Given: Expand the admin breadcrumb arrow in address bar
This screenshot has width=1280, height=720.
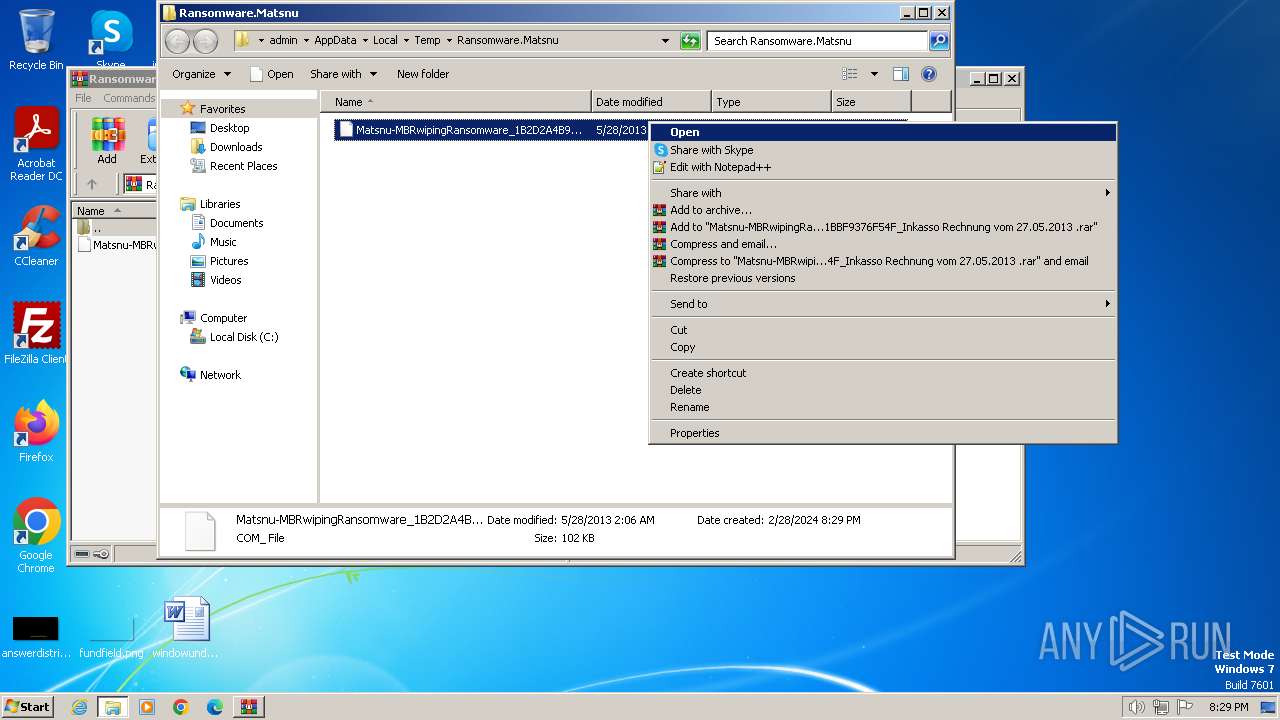Looking at the screenshot, I should (306, 41).
